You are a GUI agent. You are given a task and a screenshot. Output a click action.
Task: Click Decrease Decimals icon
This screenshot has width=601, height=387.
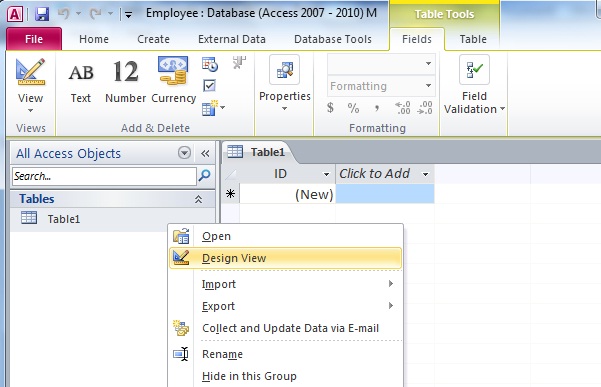[425, 108]
